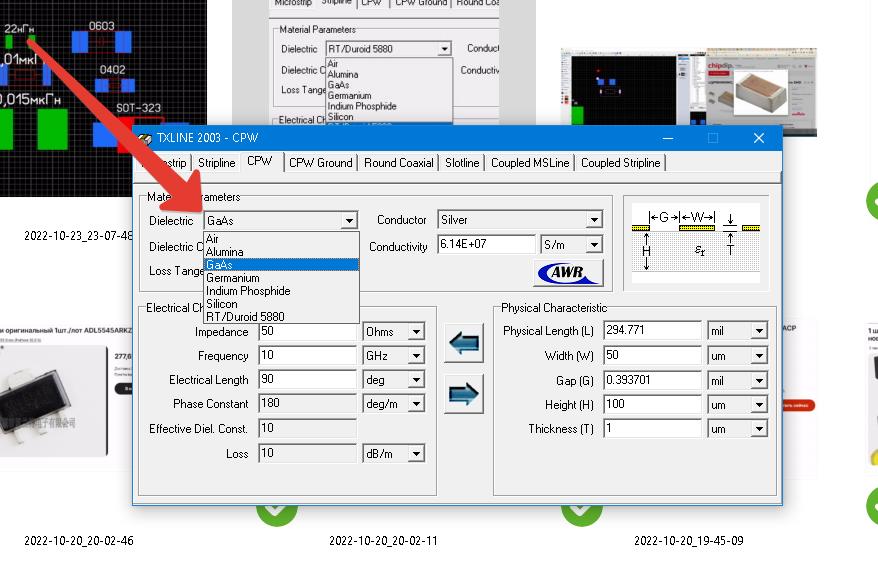
Task: Open Phase Constant deg/m dropdown
Action: point(416,404)
